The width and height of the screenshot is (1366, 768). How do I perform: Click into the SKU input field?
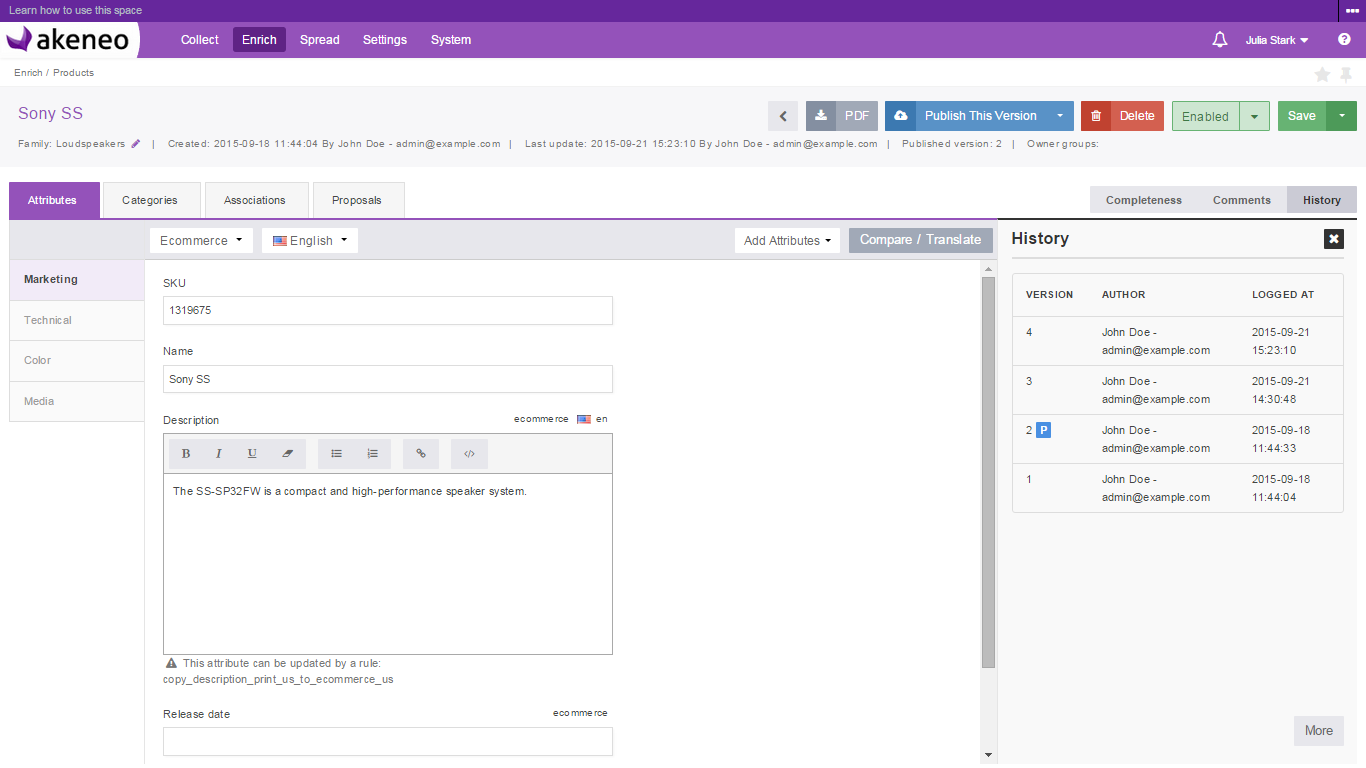click(x=388, y=311)
